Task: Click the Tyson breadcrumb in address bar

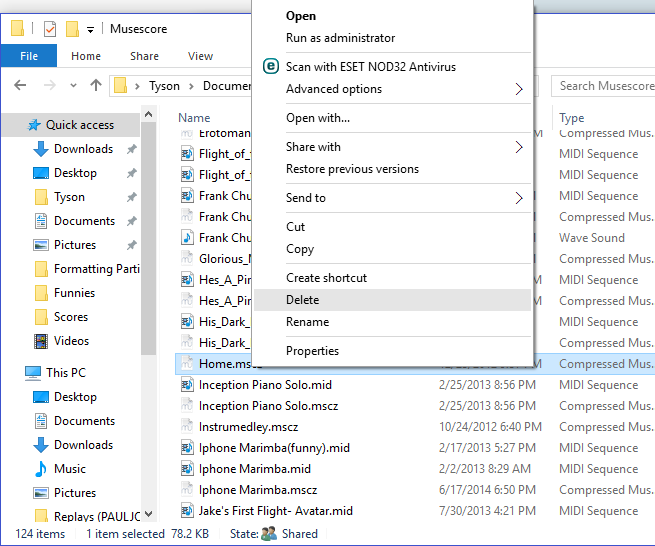Action: 164,86
